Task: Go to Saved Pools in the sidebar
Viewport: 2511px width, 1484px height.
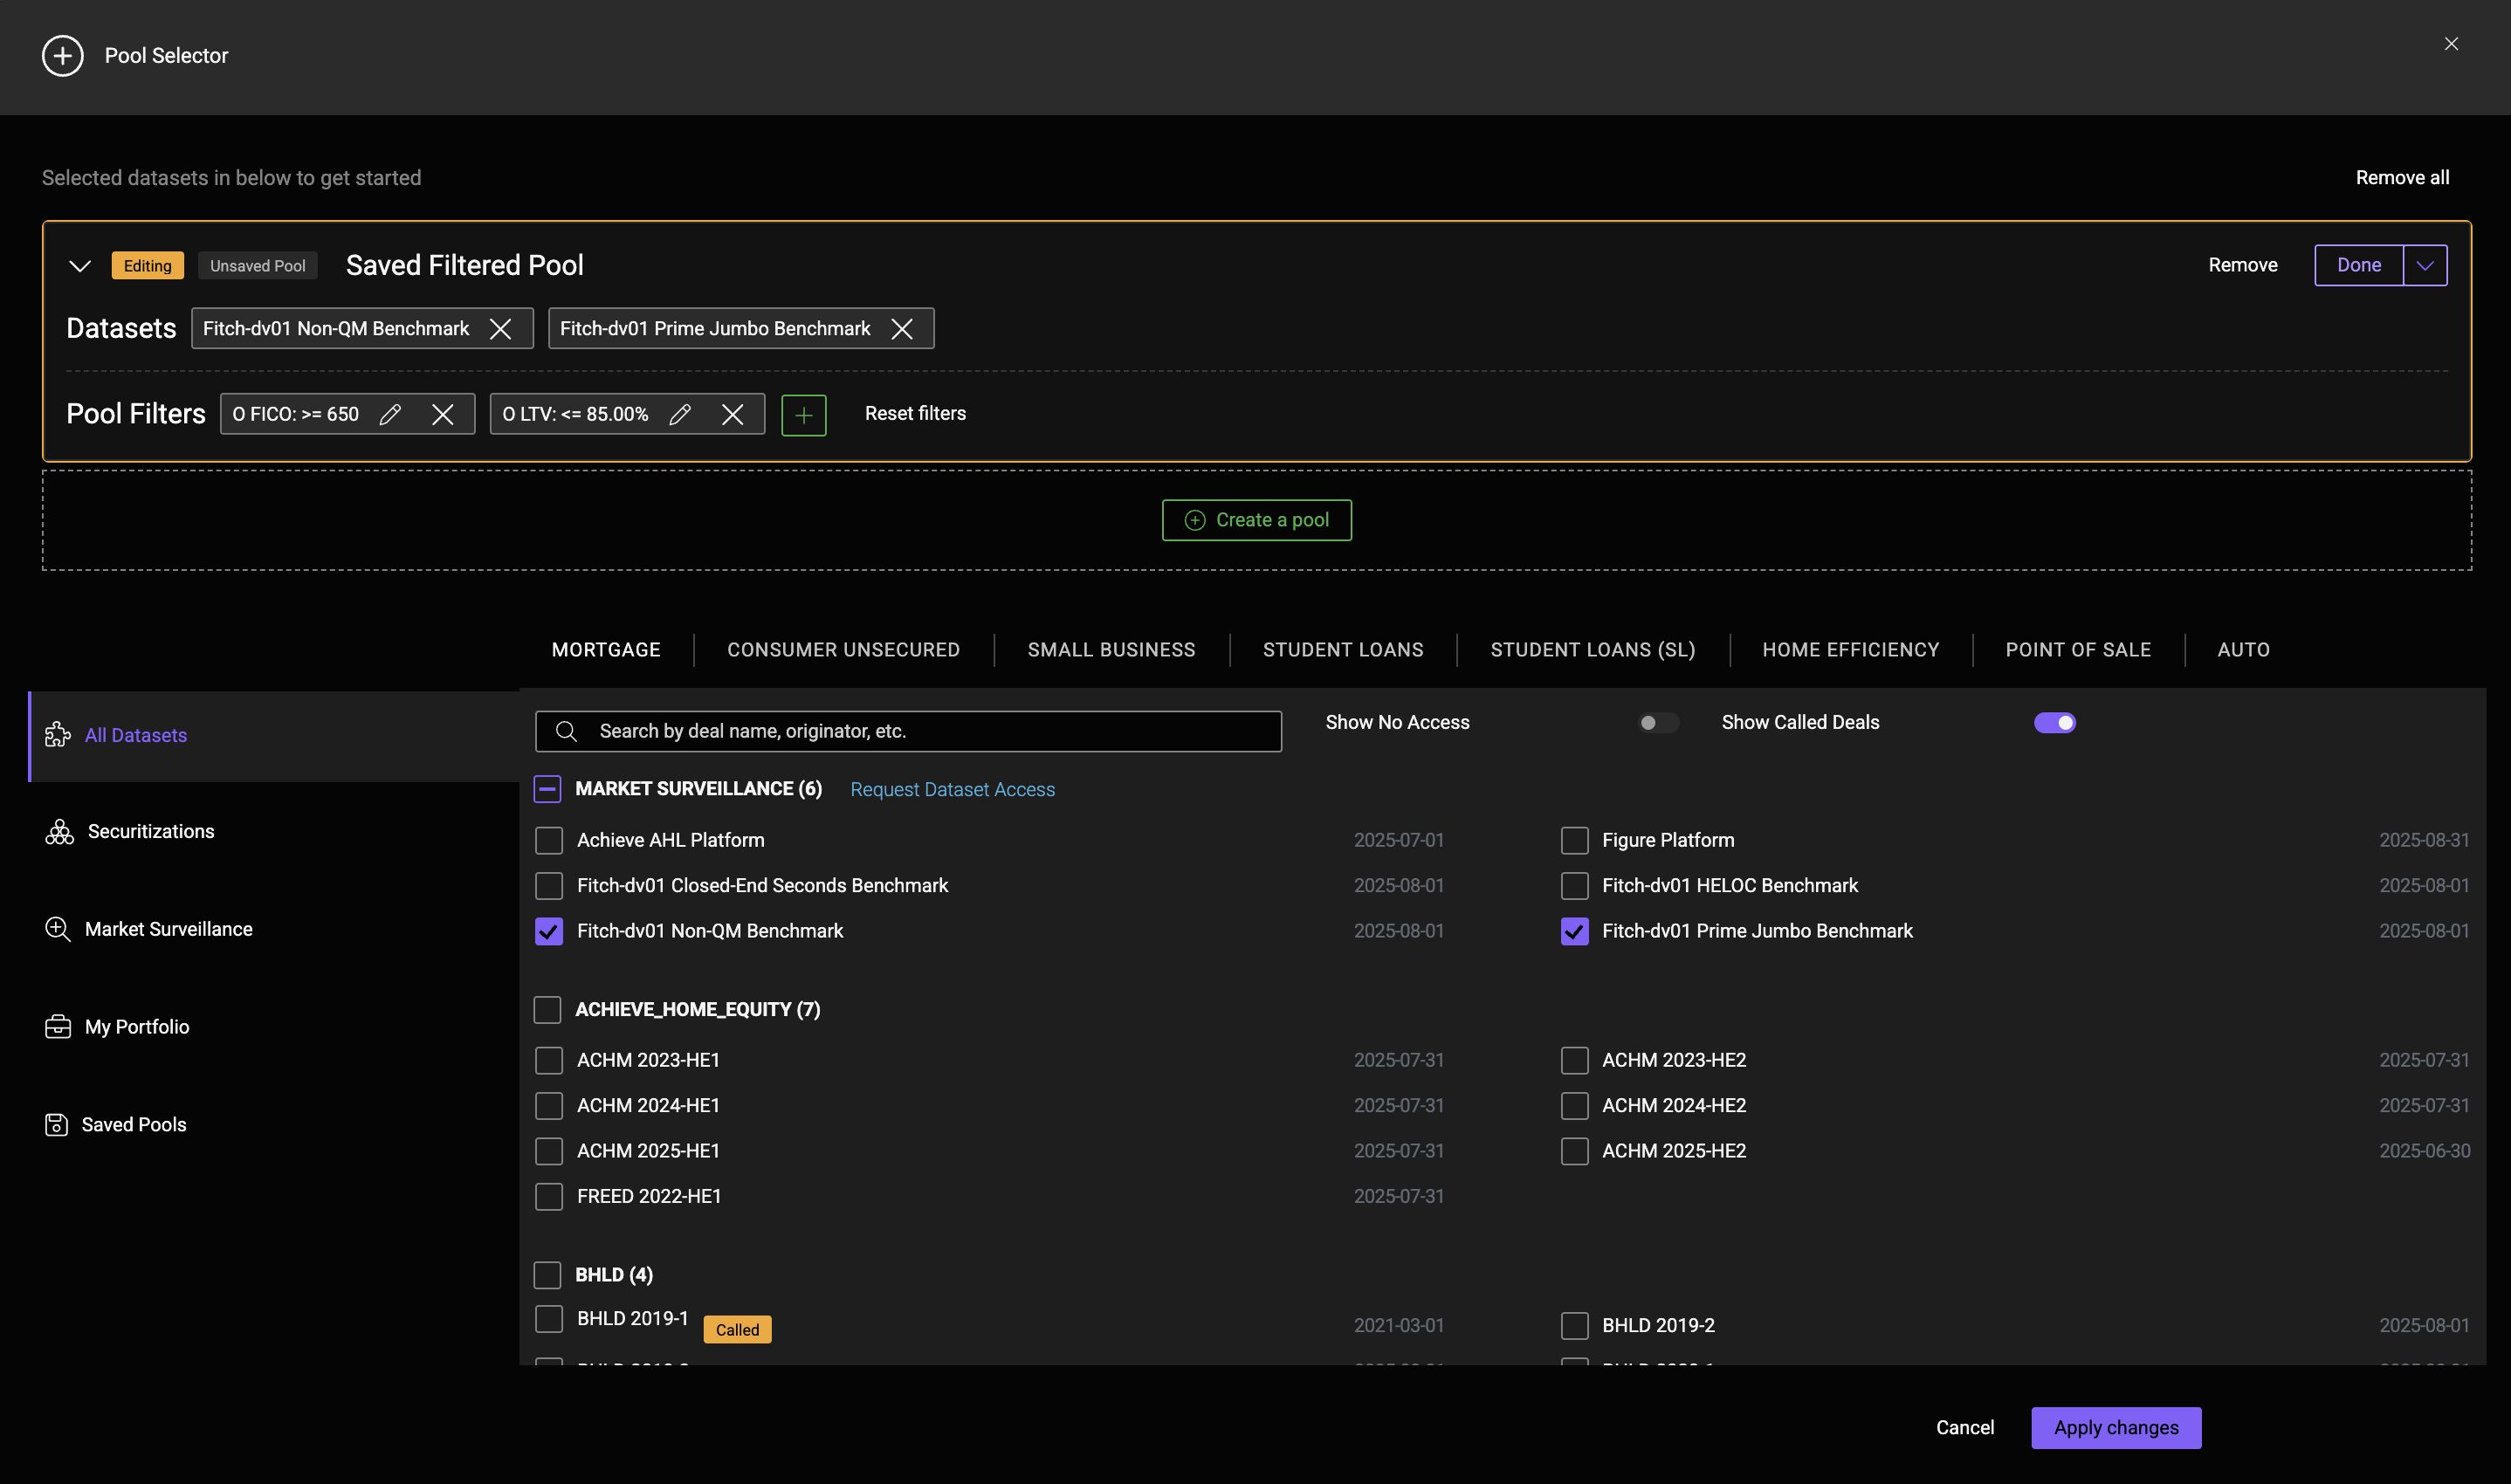Action: coord(133,1124)
